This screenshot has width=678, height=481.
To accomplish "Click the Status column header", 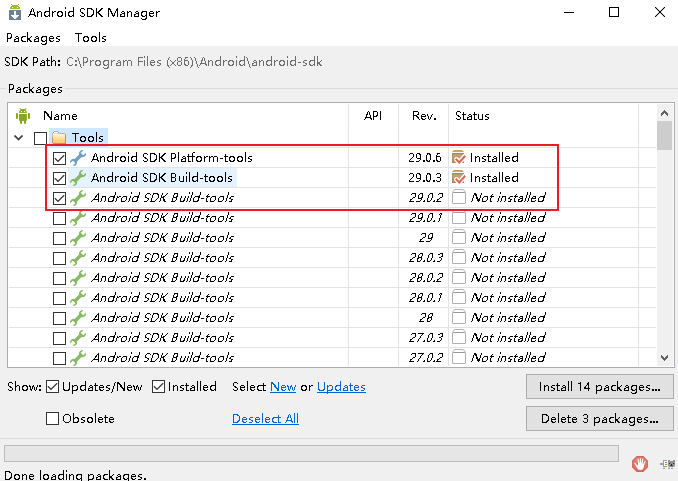I will pos(472,116).
